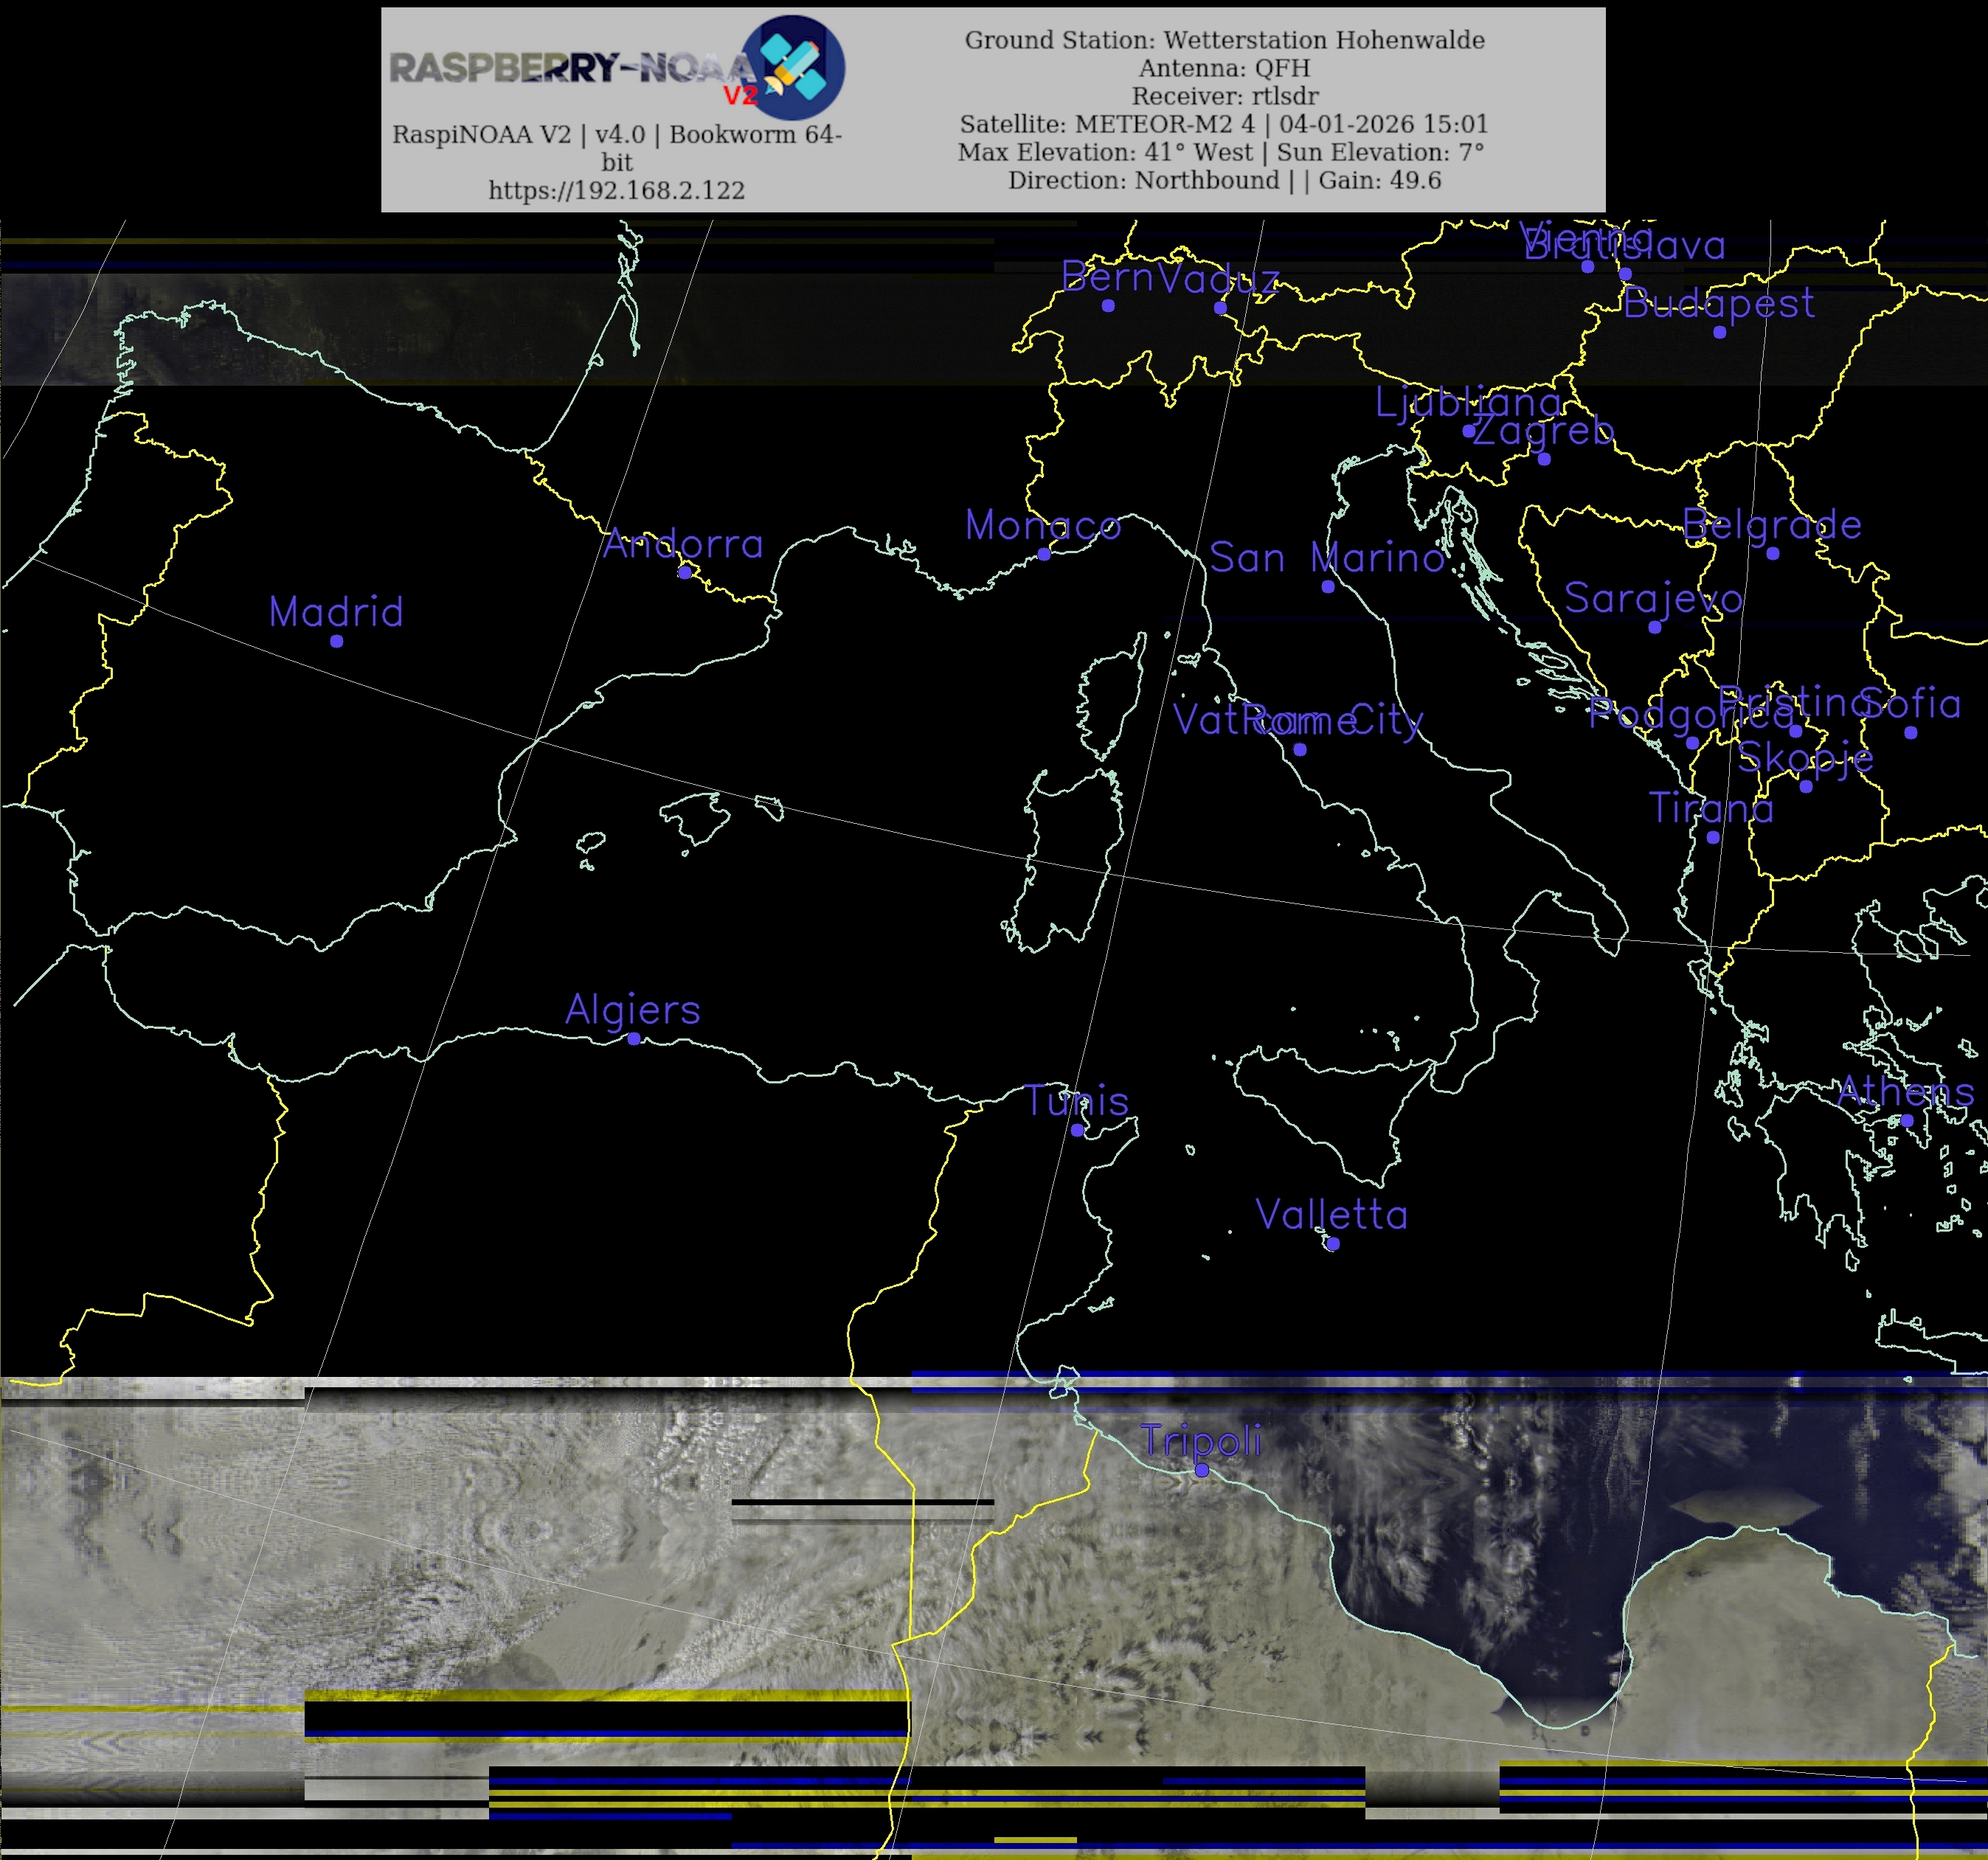Click the Belgrade city marker dot

click(1773, 553)
